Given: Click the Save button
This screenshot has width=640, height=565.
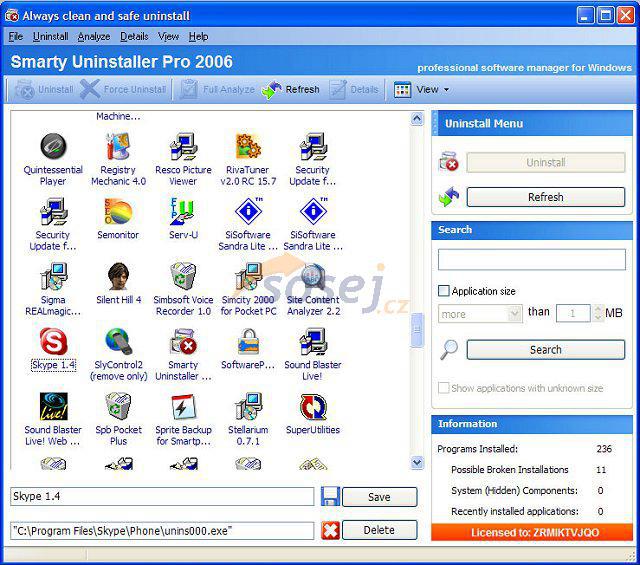Looking at the screenshot, I should (380, 496).
